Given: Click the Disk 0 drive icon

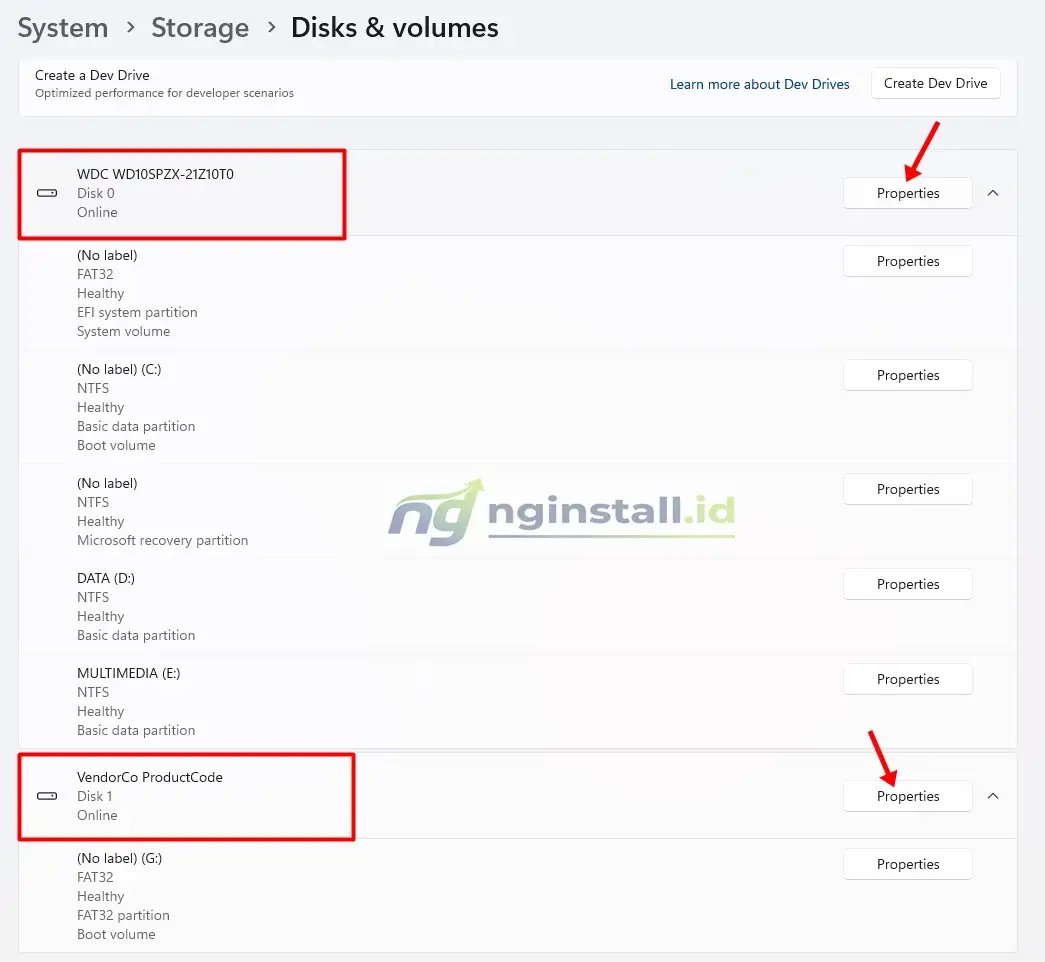Looking at the screenshot, I should [x=47, y=193].
